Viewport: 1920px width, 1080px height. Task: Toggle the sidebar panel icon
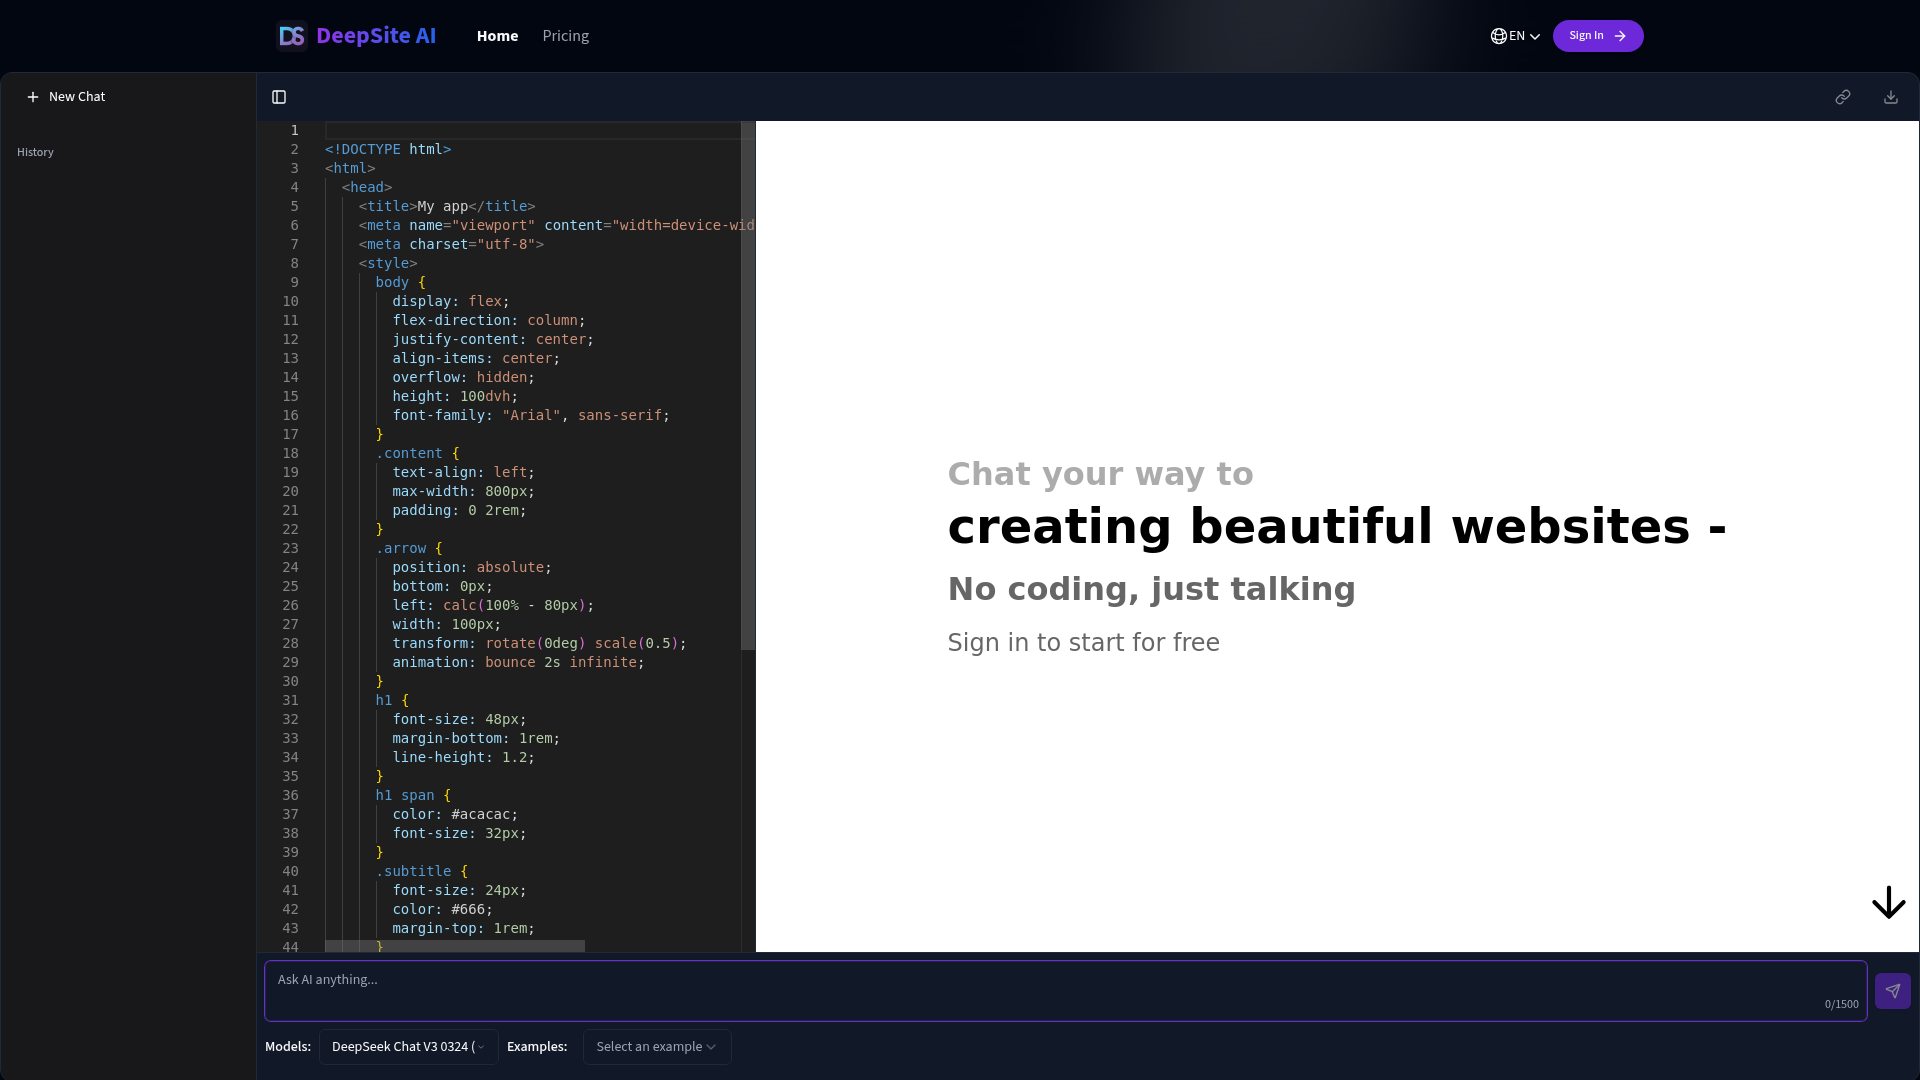point(279,97)
